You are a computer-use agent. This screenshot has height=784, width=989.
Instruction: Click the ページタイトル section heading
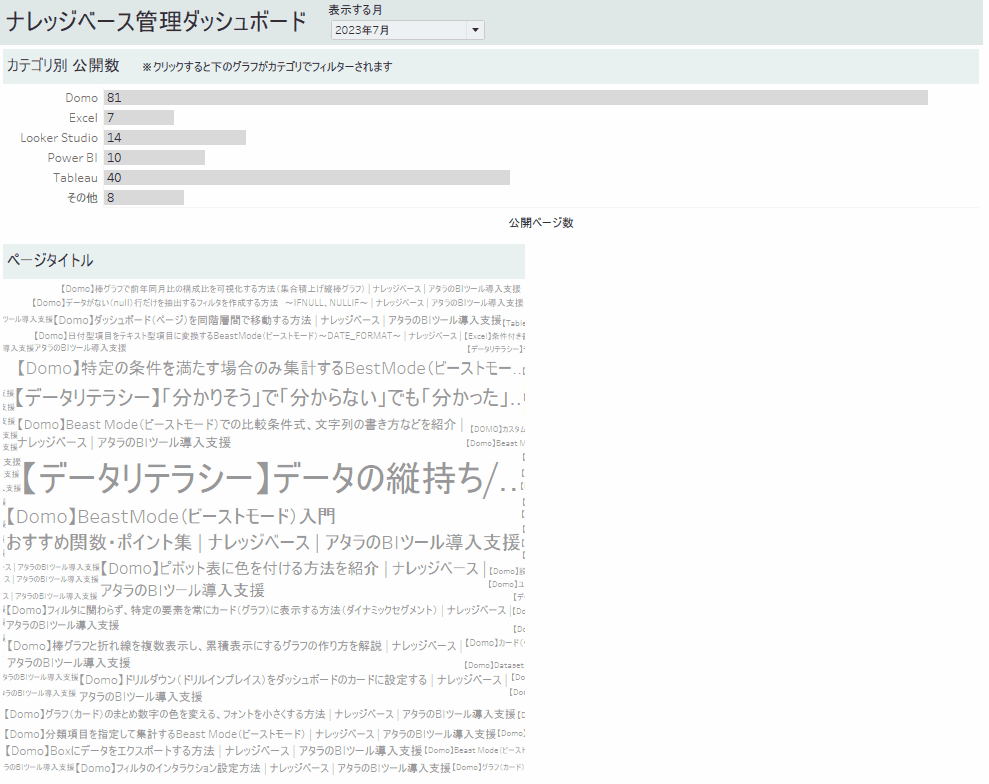[50, 260]
